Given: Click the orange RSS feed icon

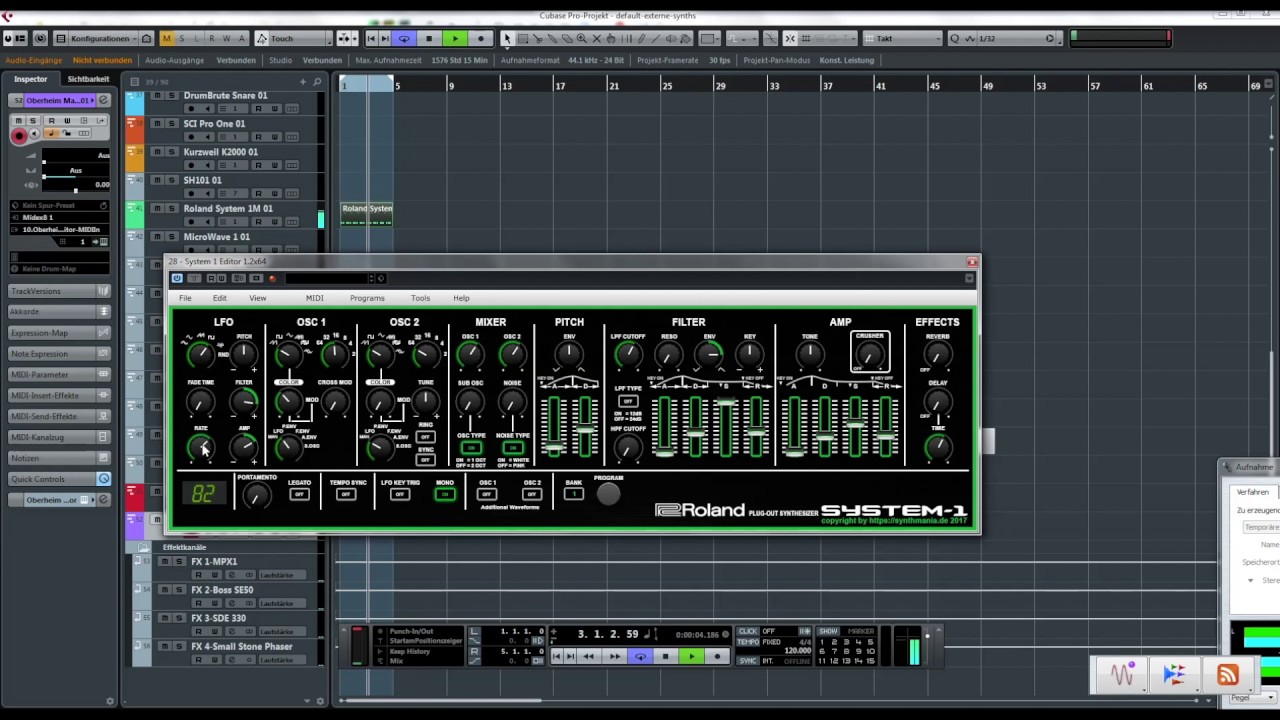Looking at the screenshot, I should click(x=1227, y=675).
